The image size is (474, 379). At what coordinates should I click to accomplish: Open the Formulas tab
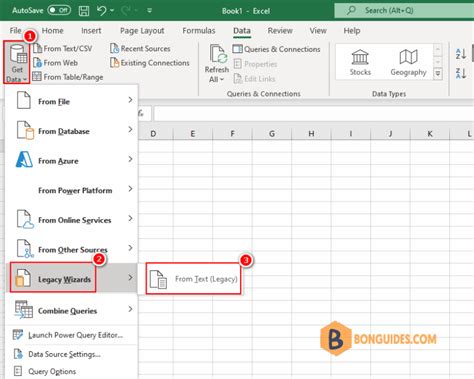(199, 30)
